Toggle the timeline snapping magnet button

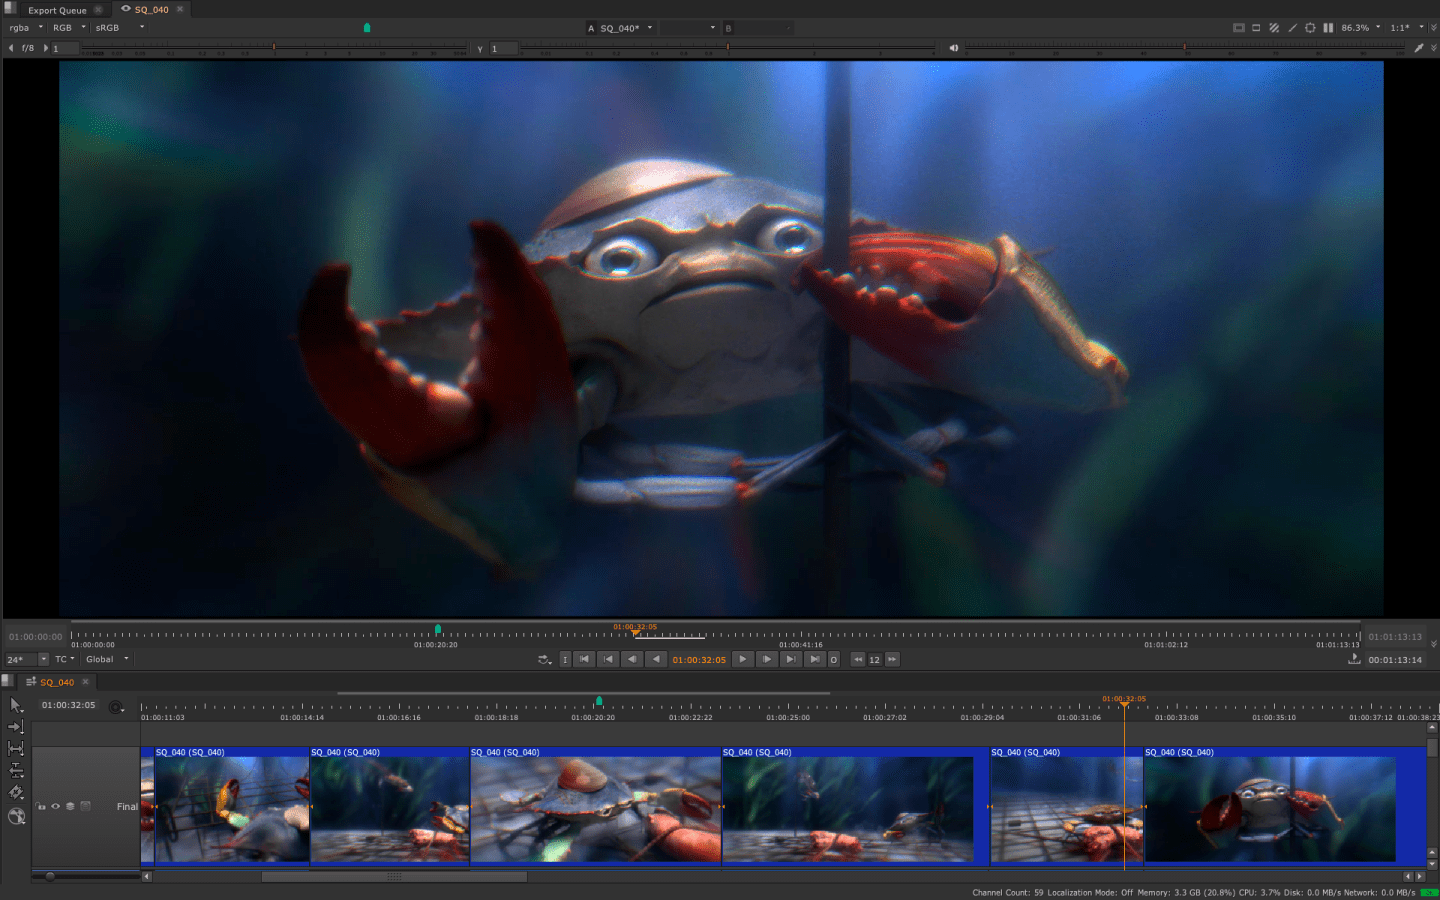(x=116, y=707)
